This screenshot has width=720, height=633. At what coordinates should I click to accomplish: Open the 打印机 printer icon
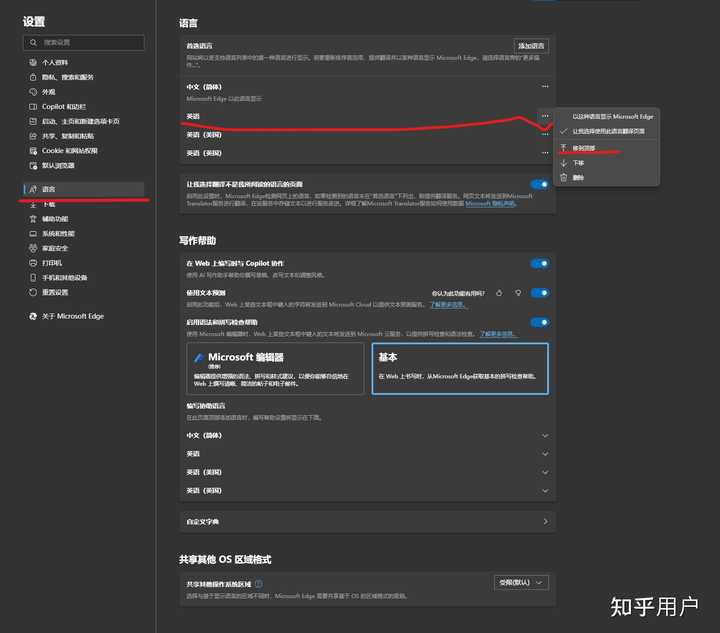point(33,263)
